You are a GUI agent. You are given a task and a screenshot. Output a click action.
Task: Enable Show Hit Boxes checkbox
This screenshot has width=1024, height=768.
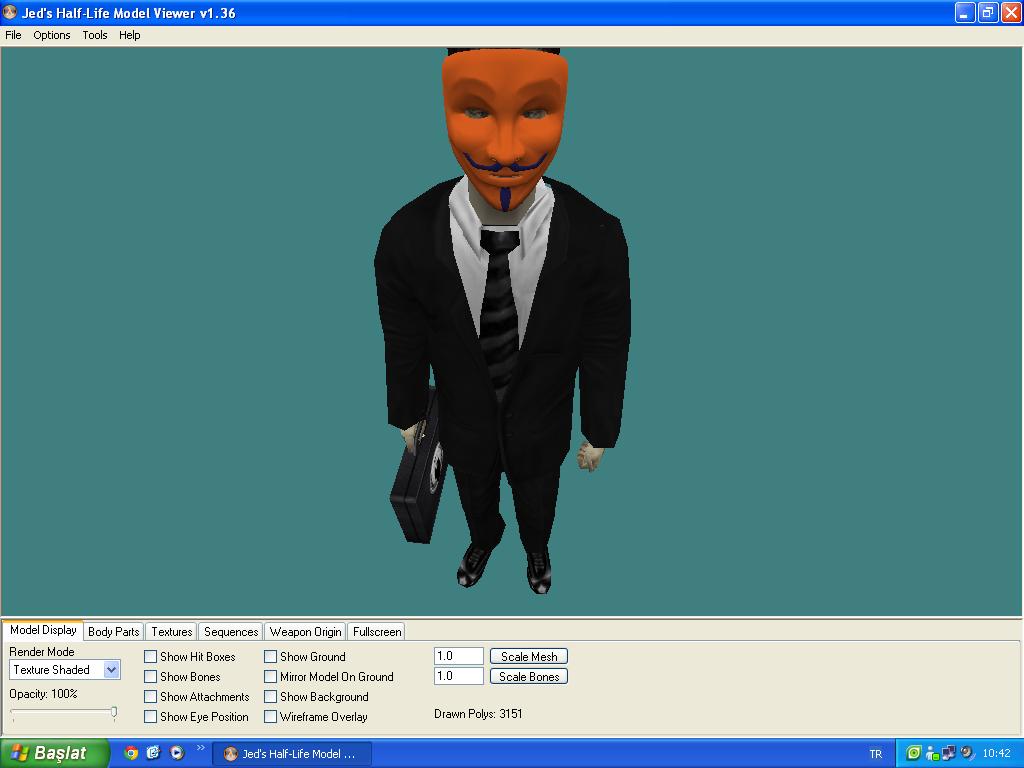151,657
